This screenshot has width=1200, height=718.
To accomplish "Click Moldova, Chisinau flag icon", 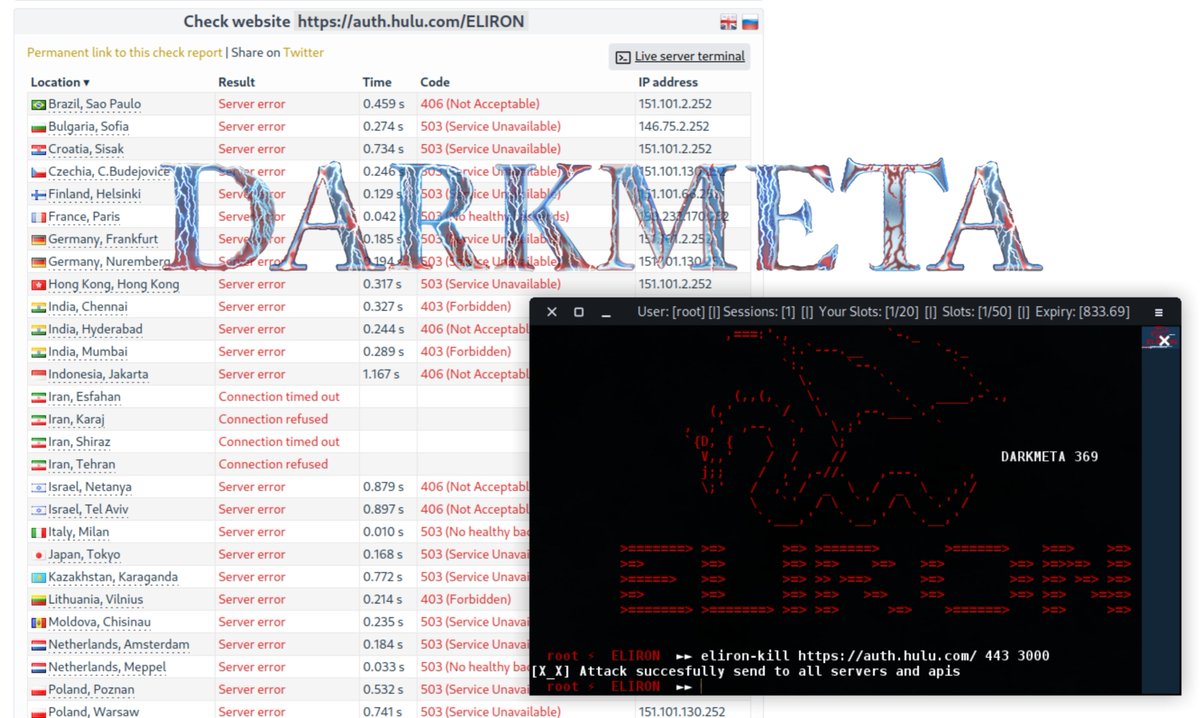I will point(38,622).
